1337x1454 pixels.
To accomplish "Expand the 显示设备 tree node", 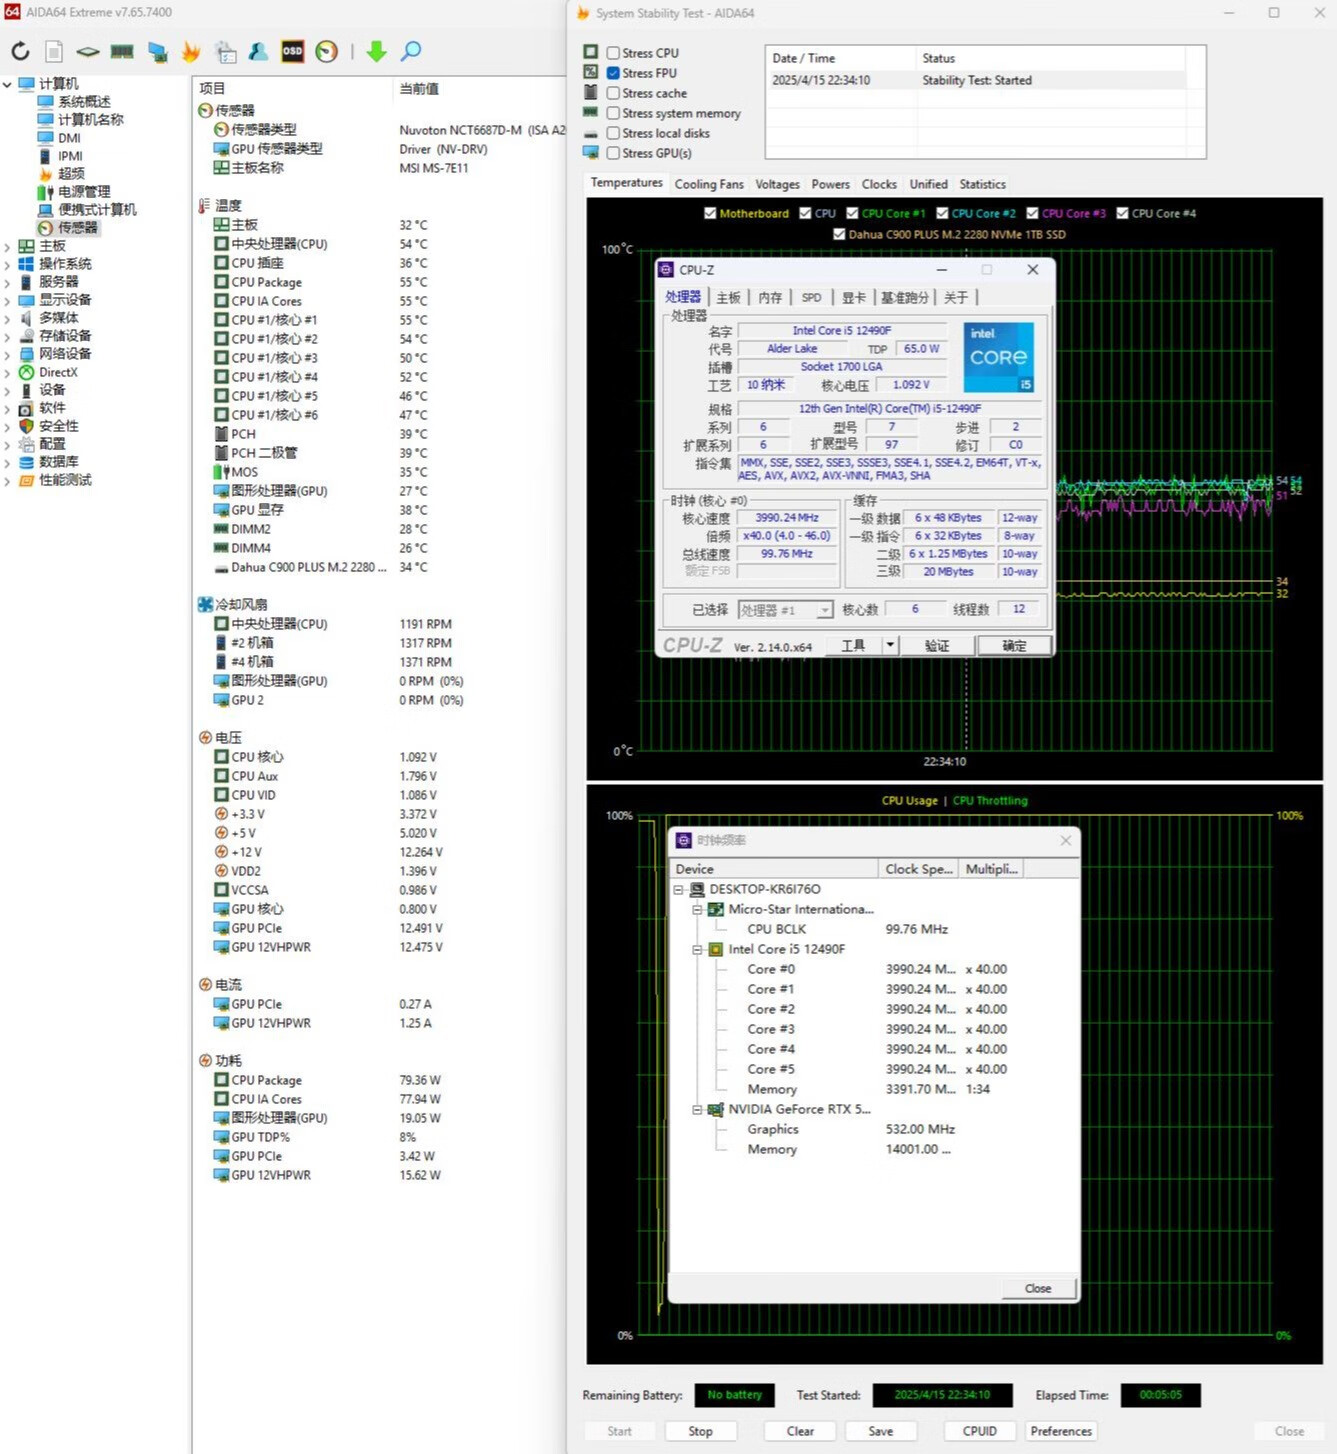I will tap(7, 300).
